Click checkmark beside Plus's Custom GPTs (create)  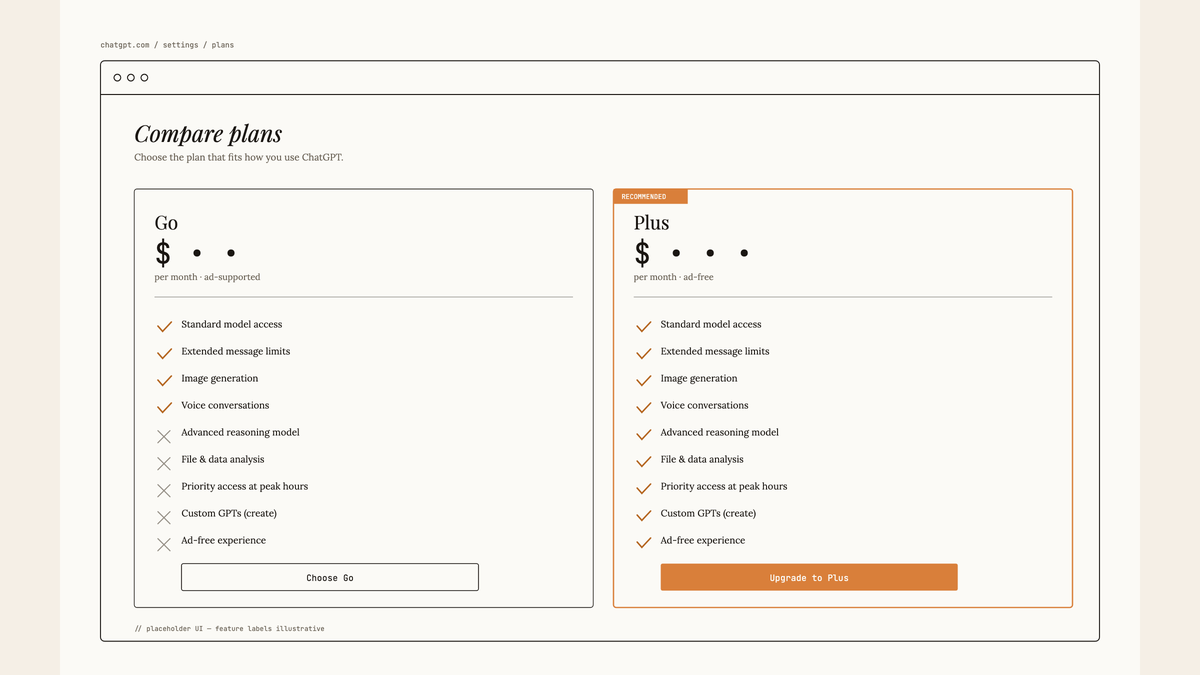(643, 515)
